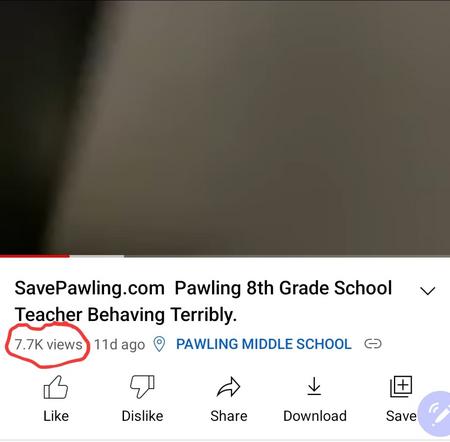Click the 'Share' text label
The width and height of the screenshot is (450, 442).
pyautogui.click(x=229, y=416)
